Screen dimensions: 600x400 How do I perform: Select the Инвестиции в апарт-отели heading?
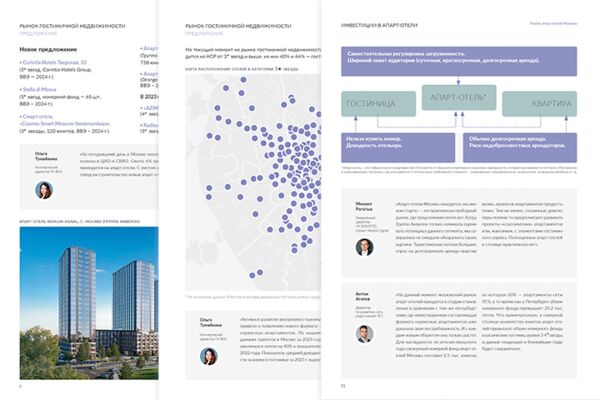coord(379,25)
